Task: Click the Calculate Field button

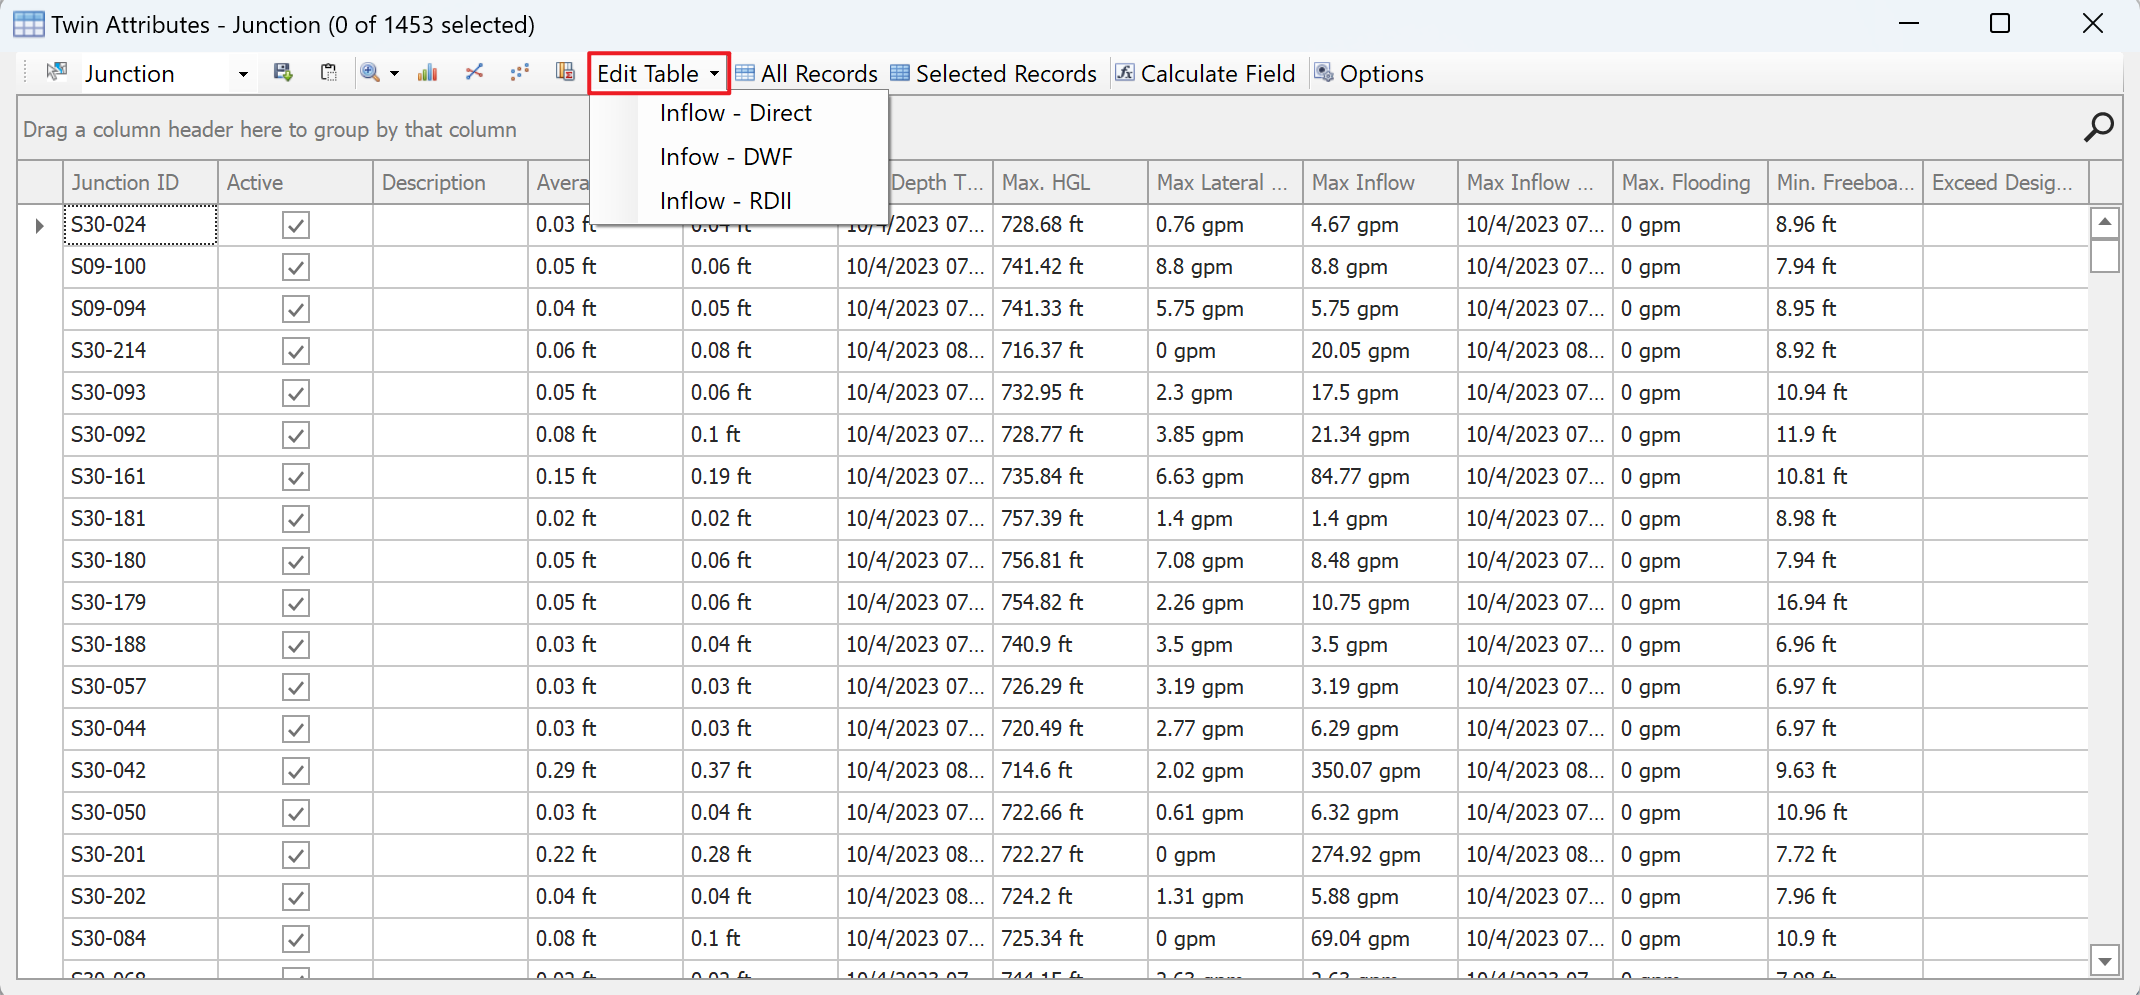Action: [1205, 74]
